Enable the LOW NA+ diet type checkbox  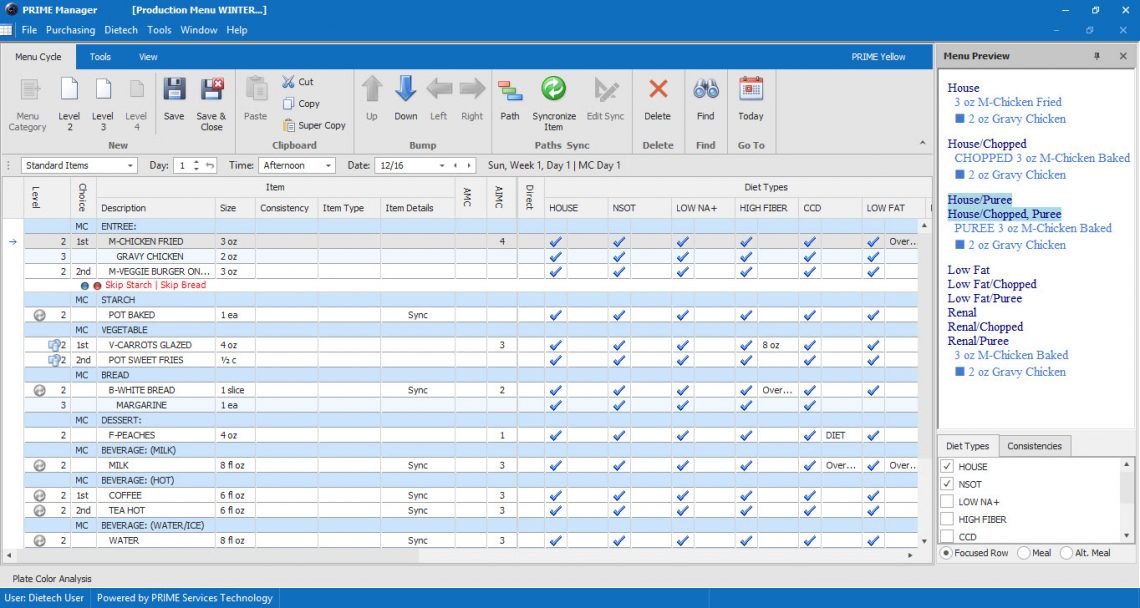[947, 502]
